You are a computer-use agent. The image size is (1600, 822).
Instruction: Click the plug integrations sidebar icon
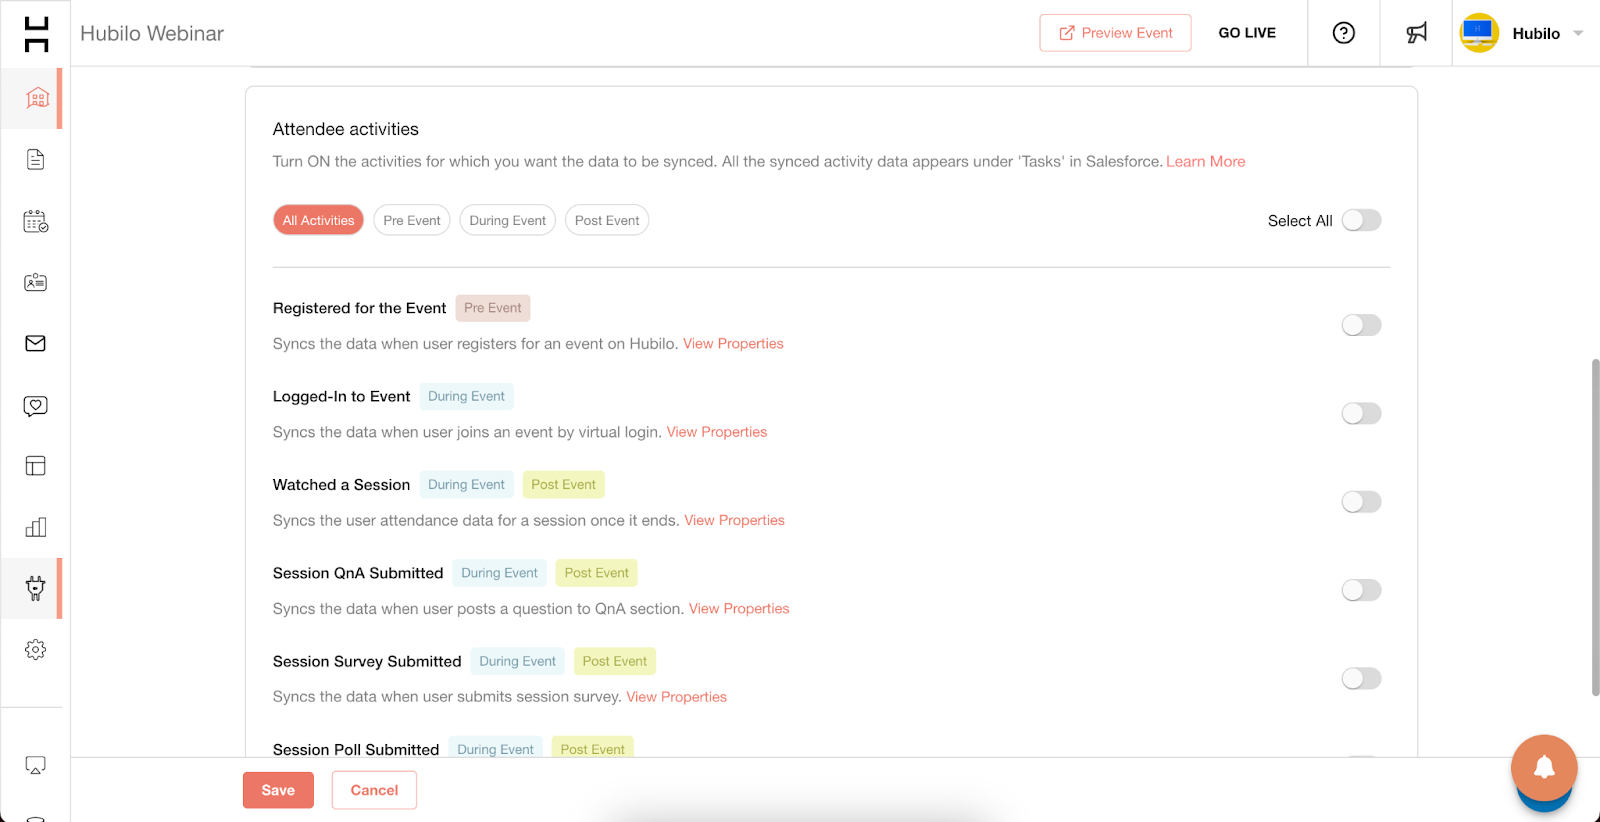[x=36, y=588]
